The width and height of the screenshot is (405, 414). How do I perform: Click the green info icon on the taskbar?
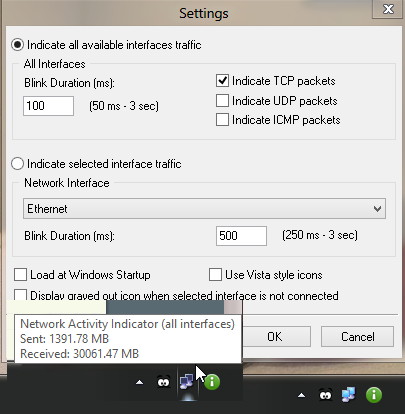pos(374,395)
